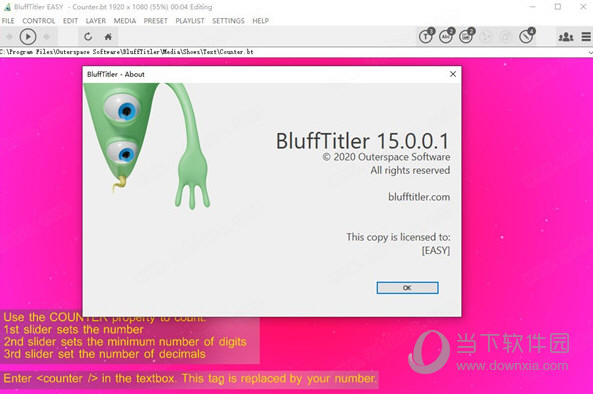Open the EDIT menu
This screenshot has width=593, height=395.
[70, 21]
